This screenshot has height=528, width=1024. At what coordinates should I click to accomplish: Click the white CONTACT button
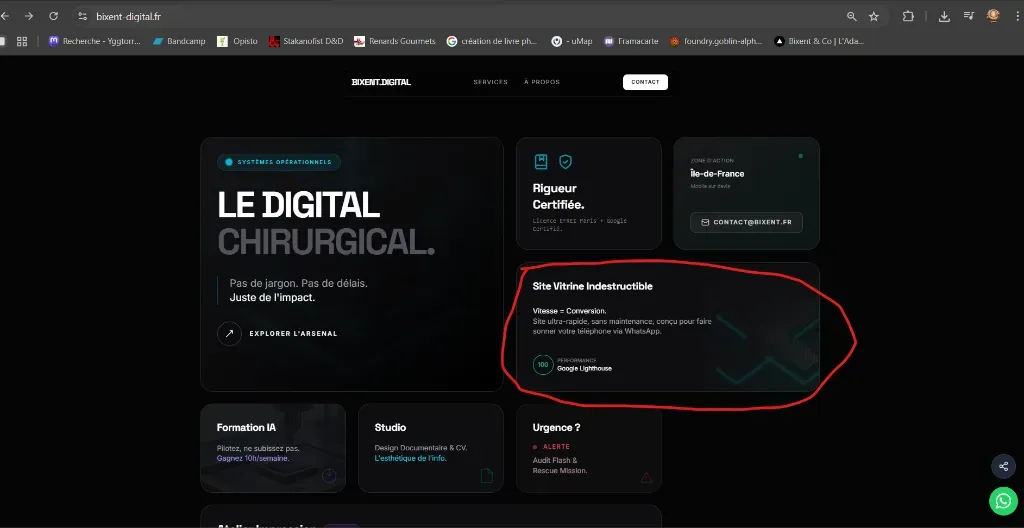pyautogui.click(x=645, y=82)
